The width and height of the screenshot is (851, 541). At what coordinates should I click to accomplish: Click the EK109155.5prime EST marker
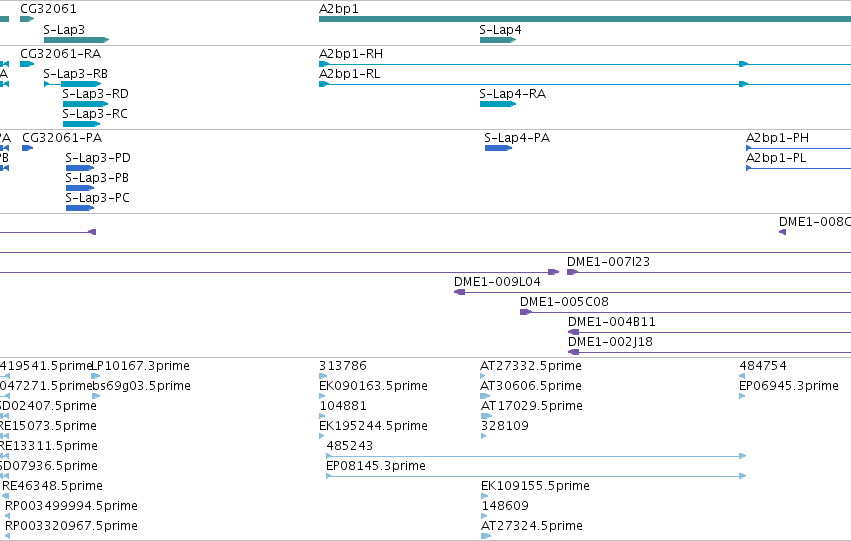click(484, 496)
